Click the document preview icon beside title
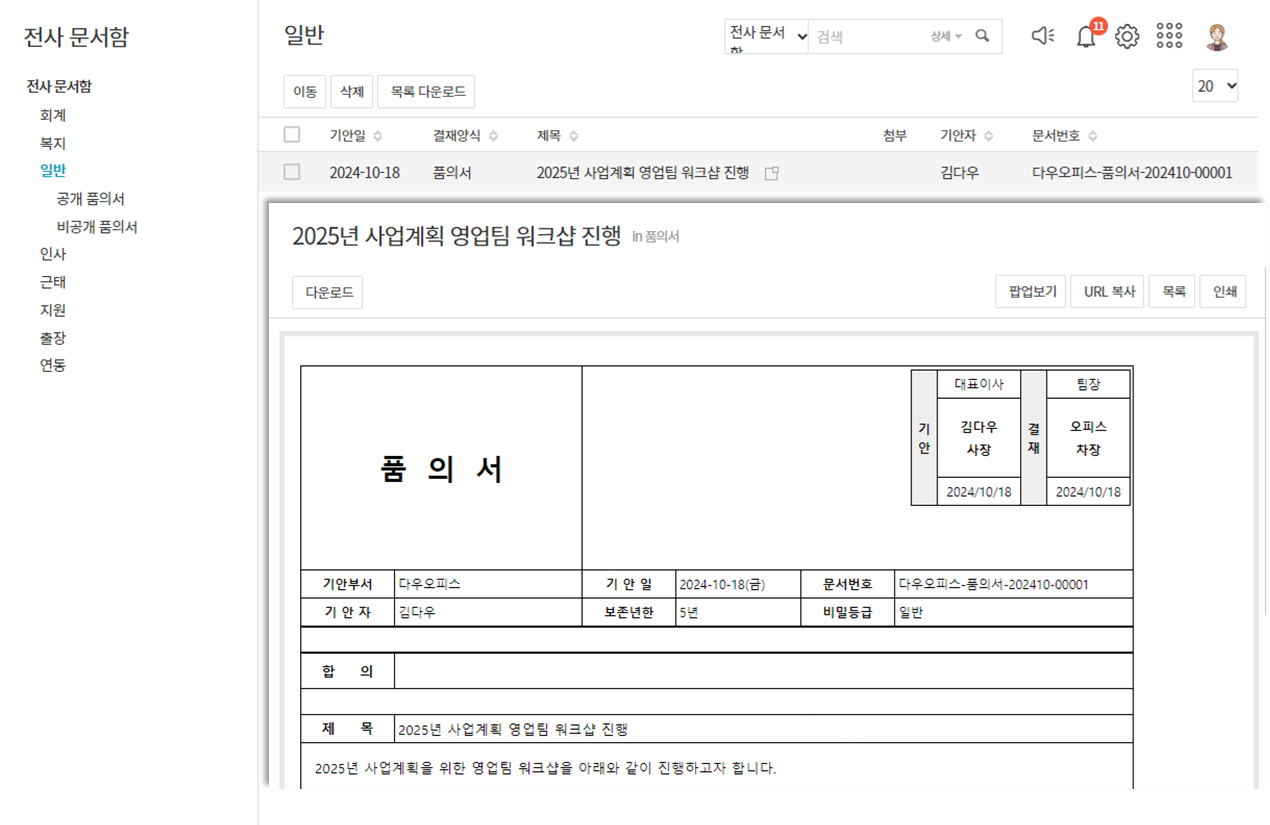1270x825 pixels. [771, 173]
